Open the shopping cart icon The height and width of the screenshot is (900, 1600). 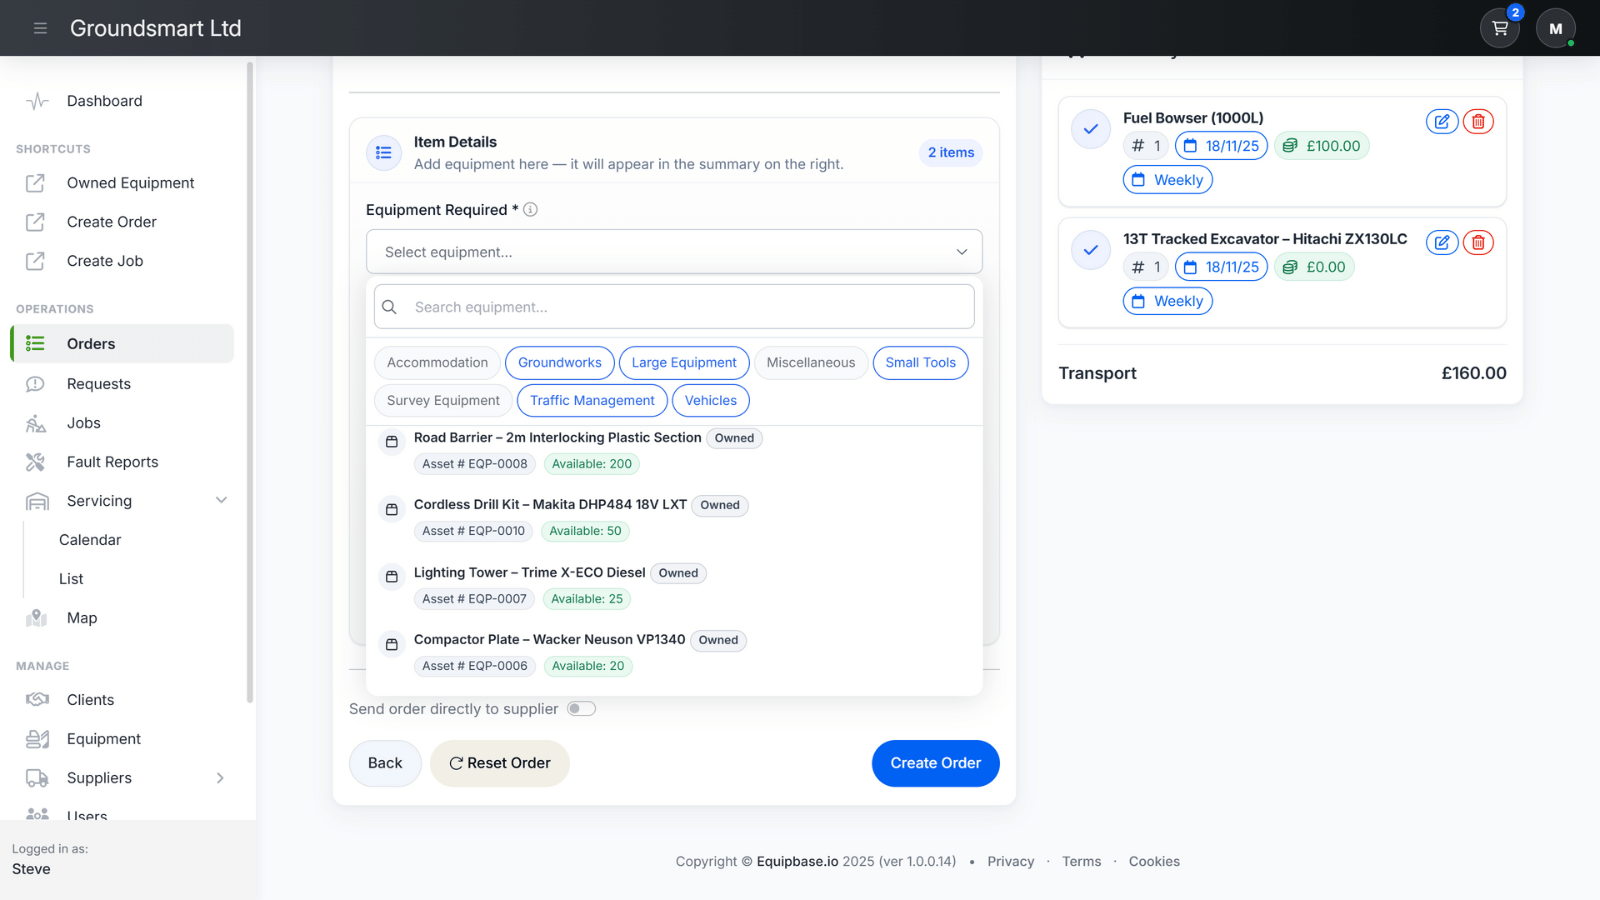1499,29
